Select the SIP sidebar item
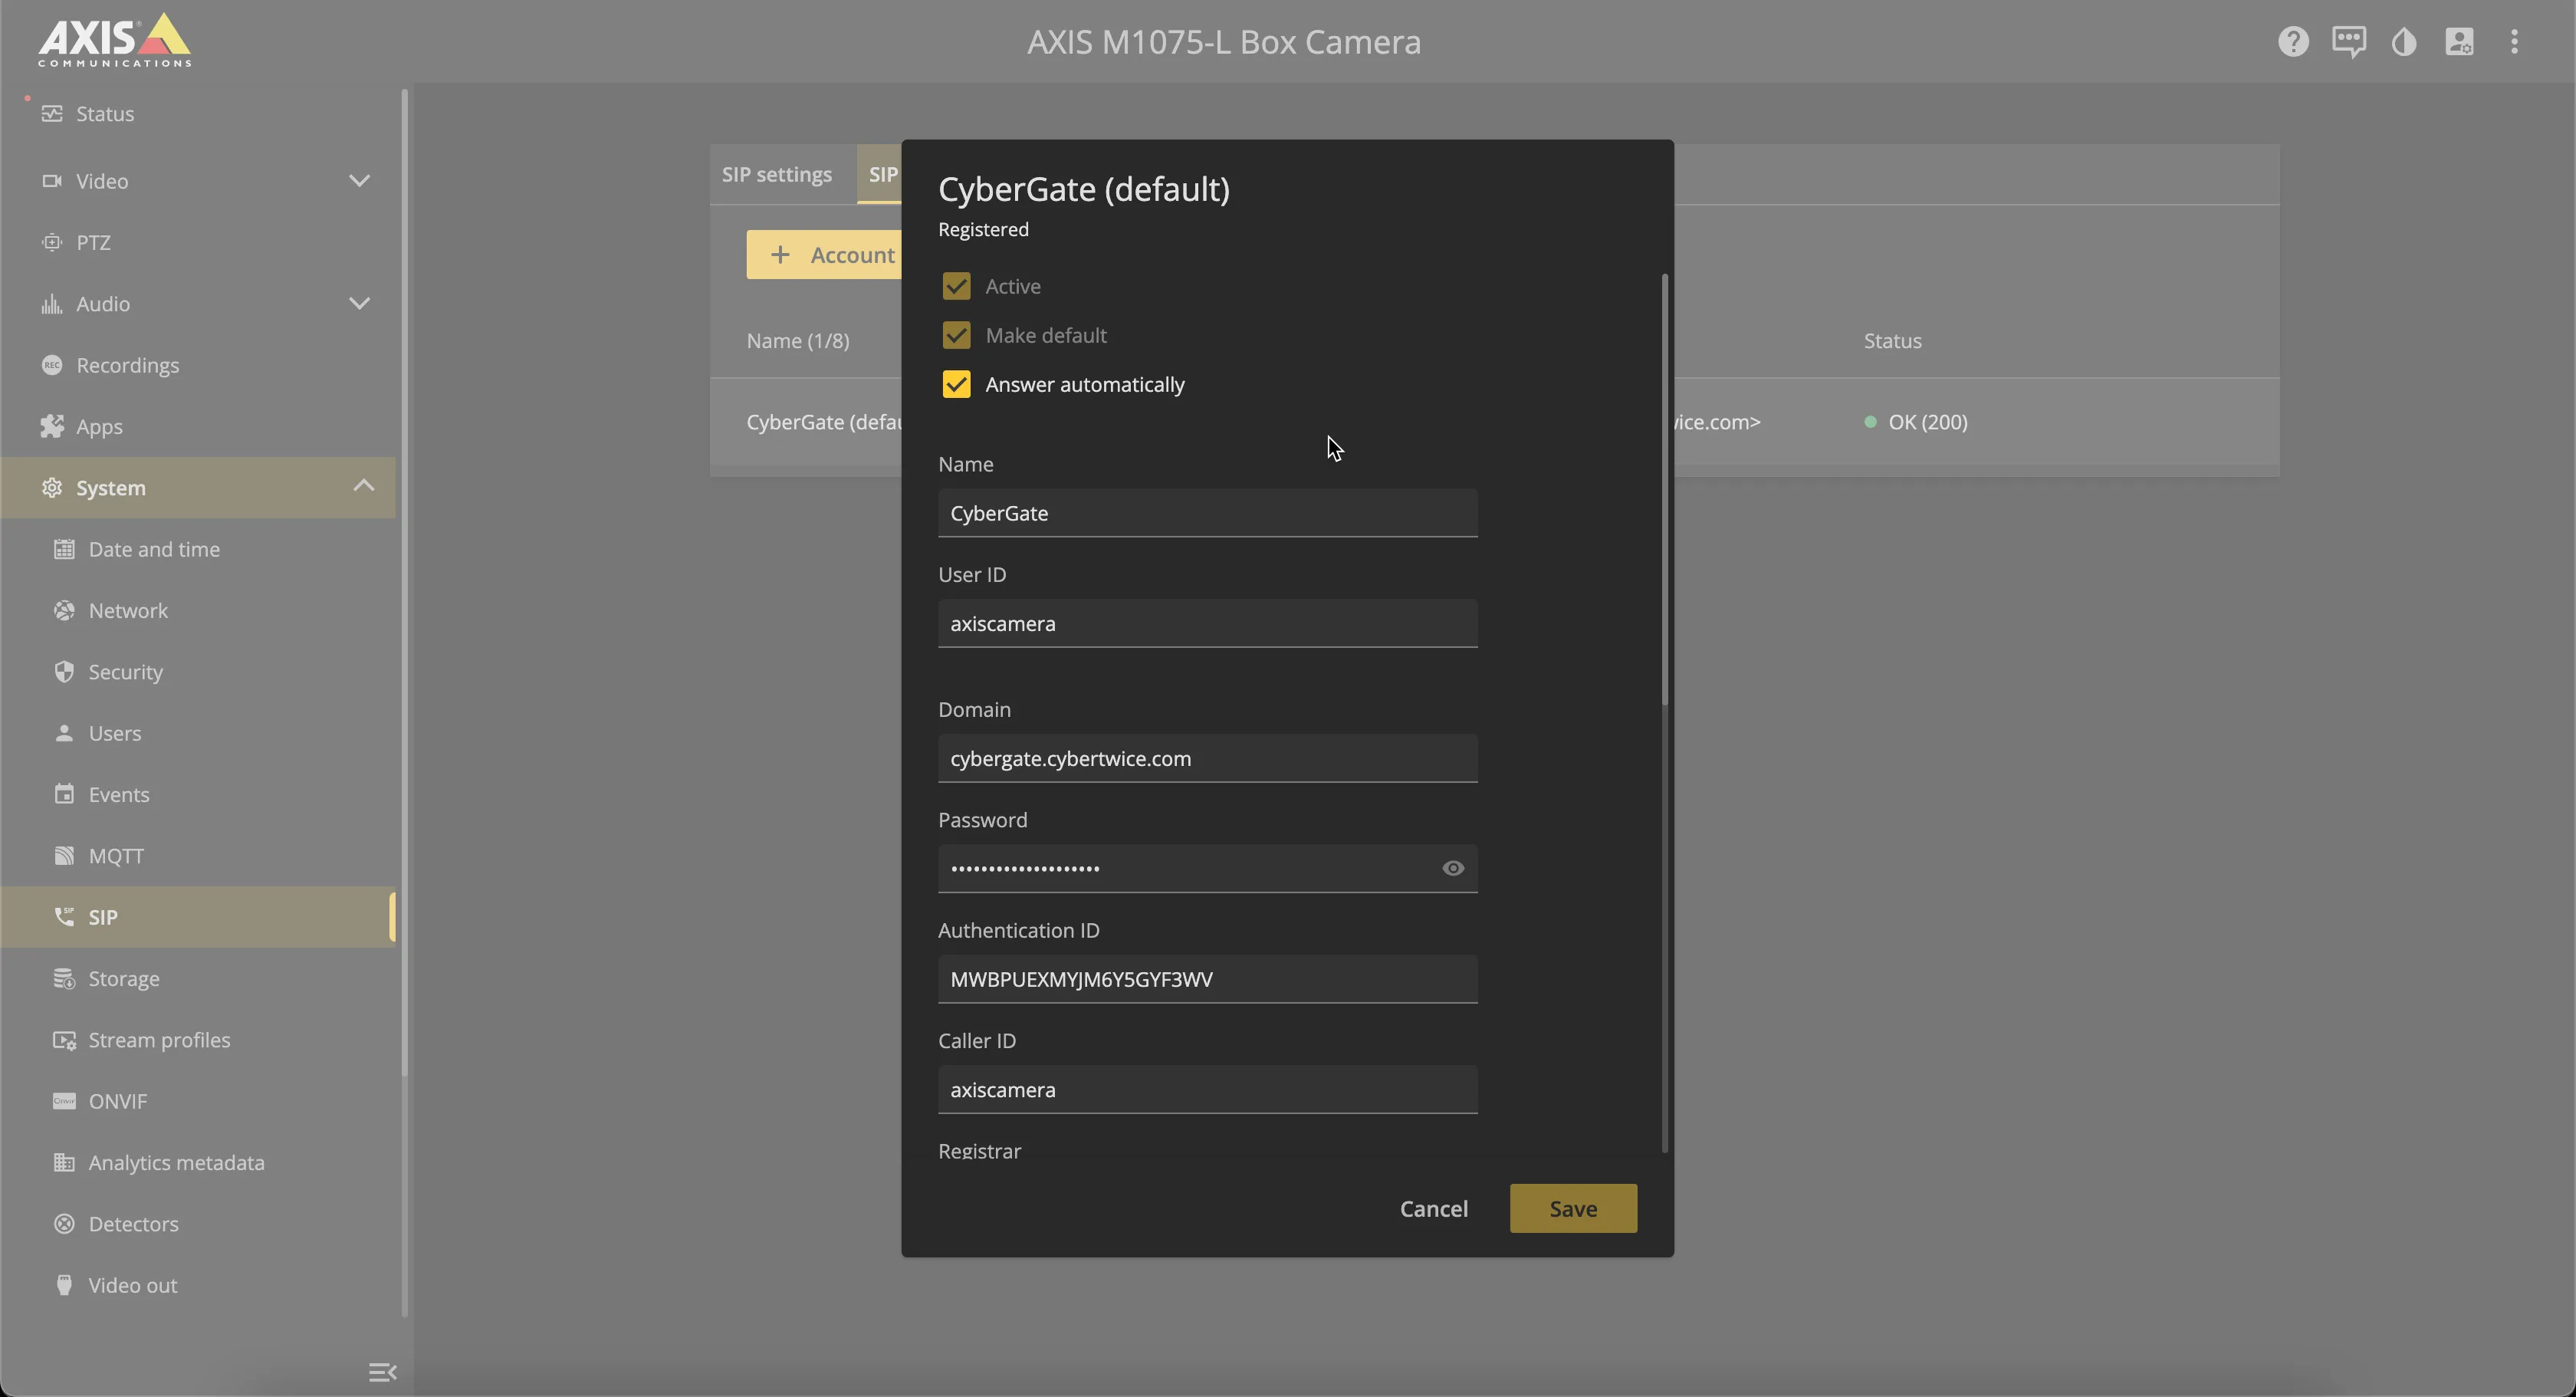 pos(198,917)
